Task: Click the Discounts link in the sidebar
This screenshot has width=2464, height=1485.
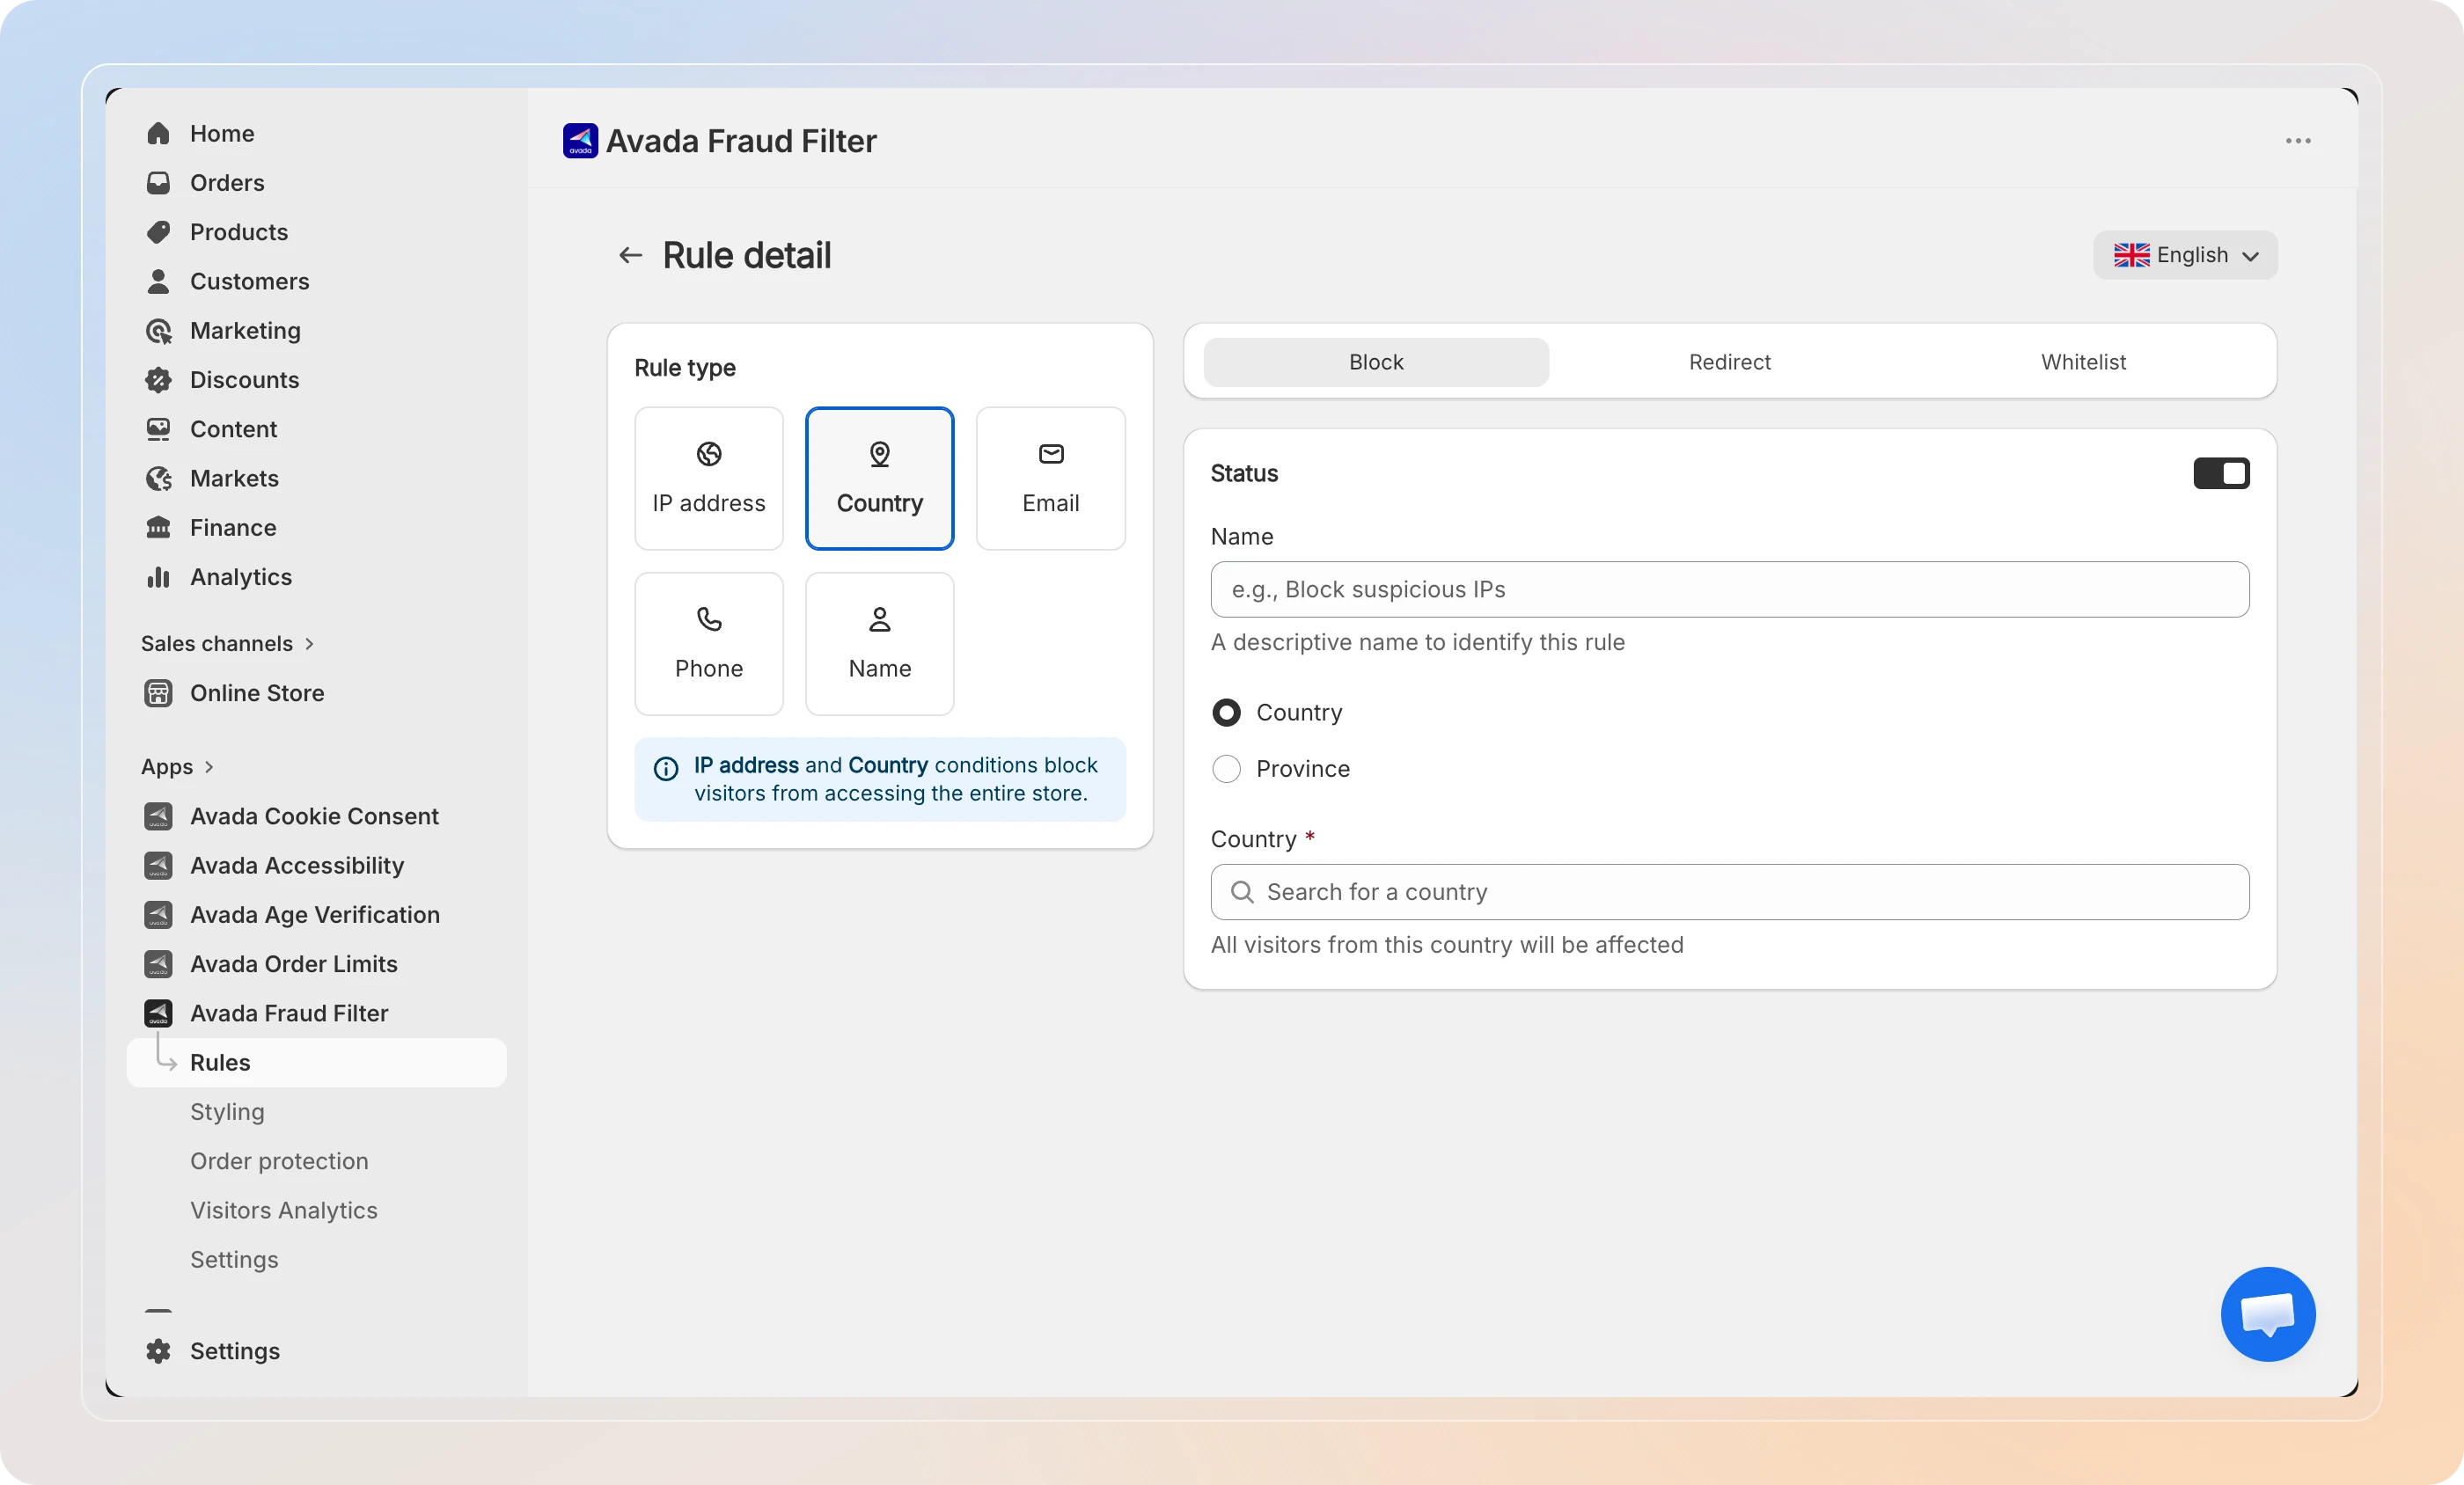Action: [245, 380]
